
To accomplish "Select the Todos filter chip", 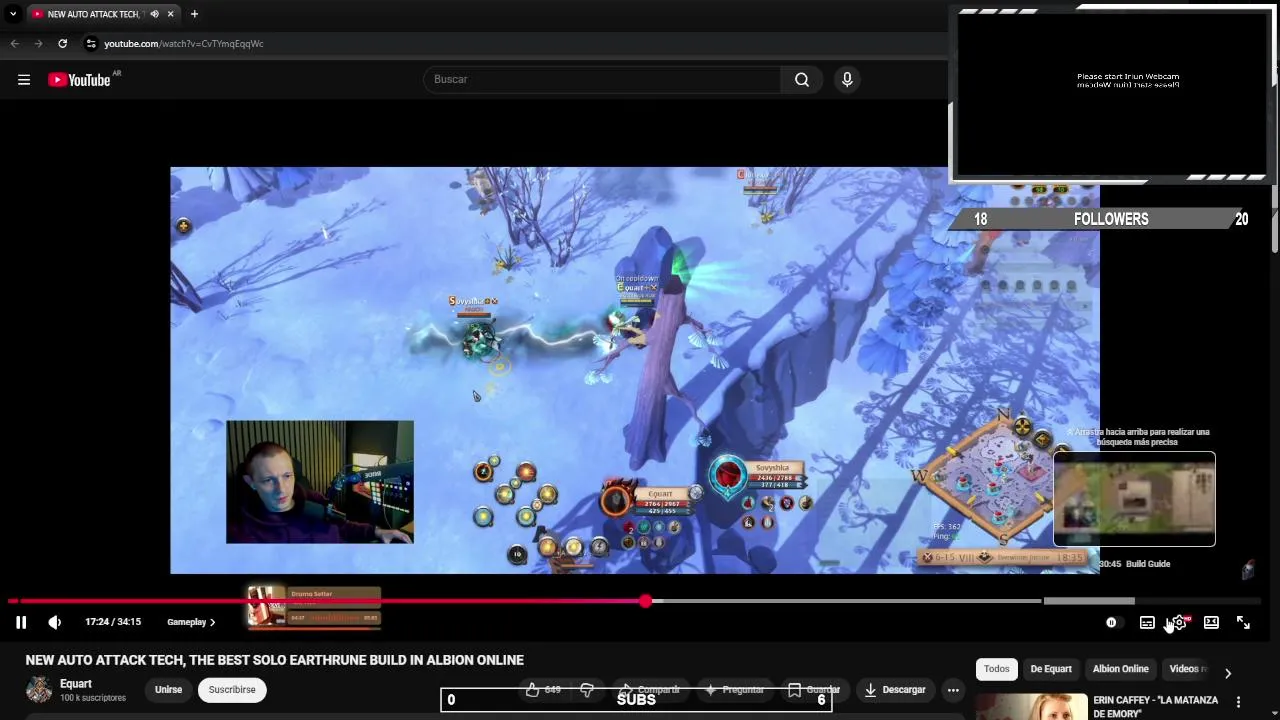I will tap(997, 669).
